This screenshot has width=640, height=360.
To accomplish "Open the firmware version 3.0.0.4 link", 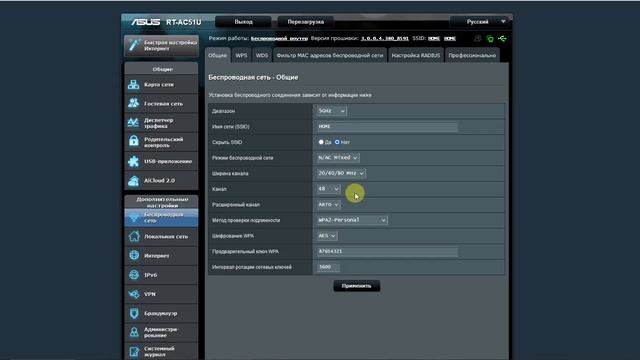I will [384, 38].
